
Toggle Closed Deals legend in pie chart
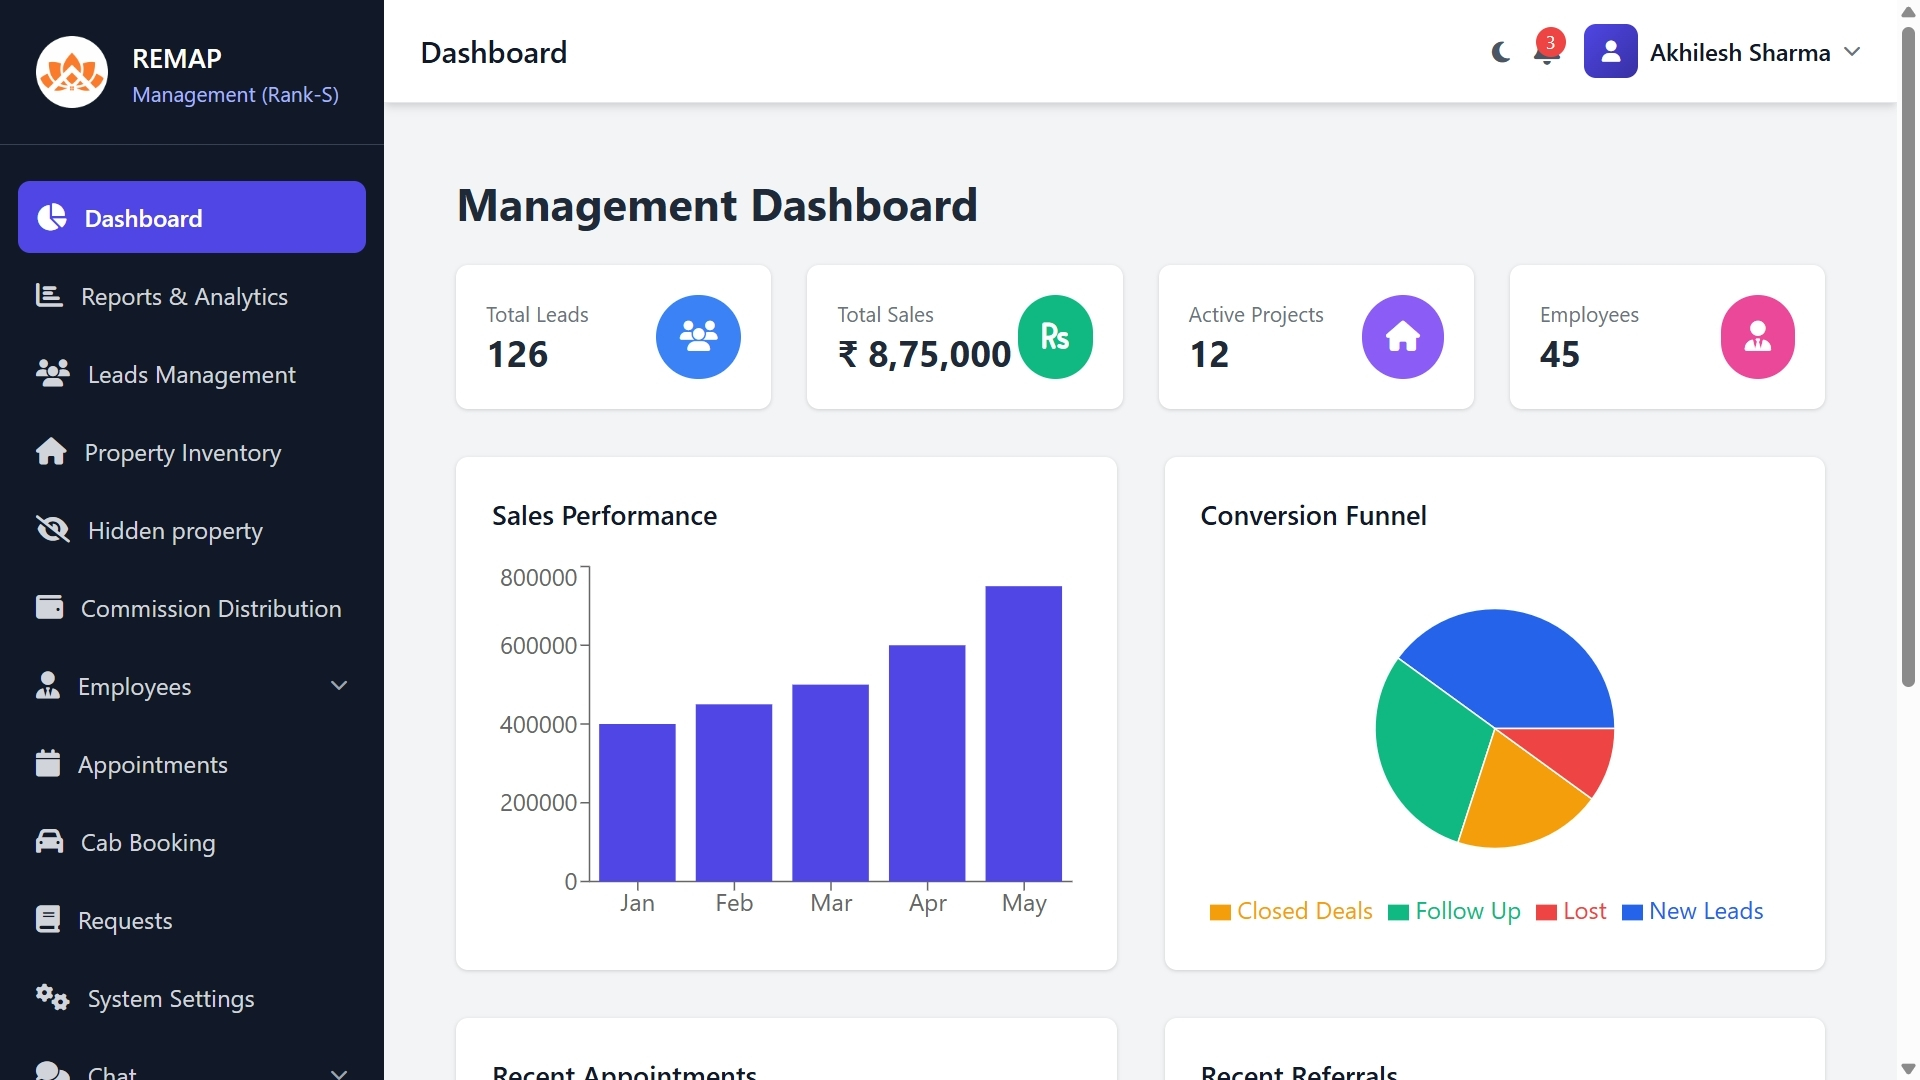[x=1290, y=911]
